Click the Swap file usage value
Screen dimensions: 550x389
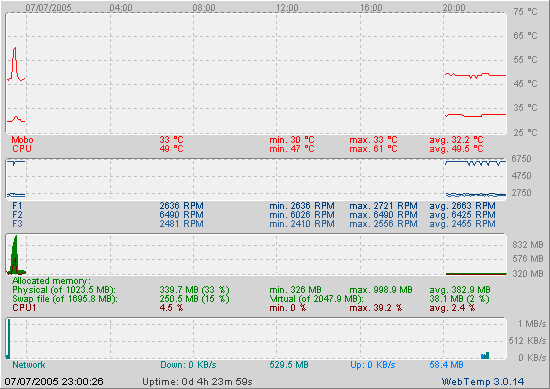[194, 299]
